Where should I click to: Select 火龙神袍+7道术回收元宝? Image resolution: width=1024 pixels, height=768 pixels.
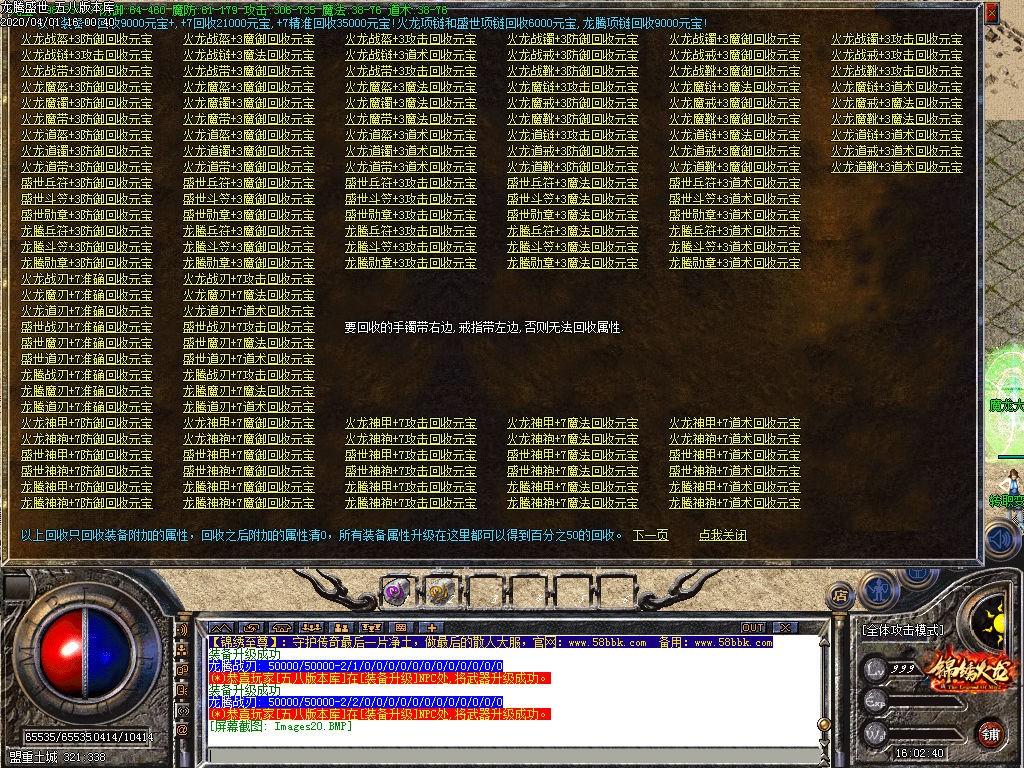click(x=734, y=440)
